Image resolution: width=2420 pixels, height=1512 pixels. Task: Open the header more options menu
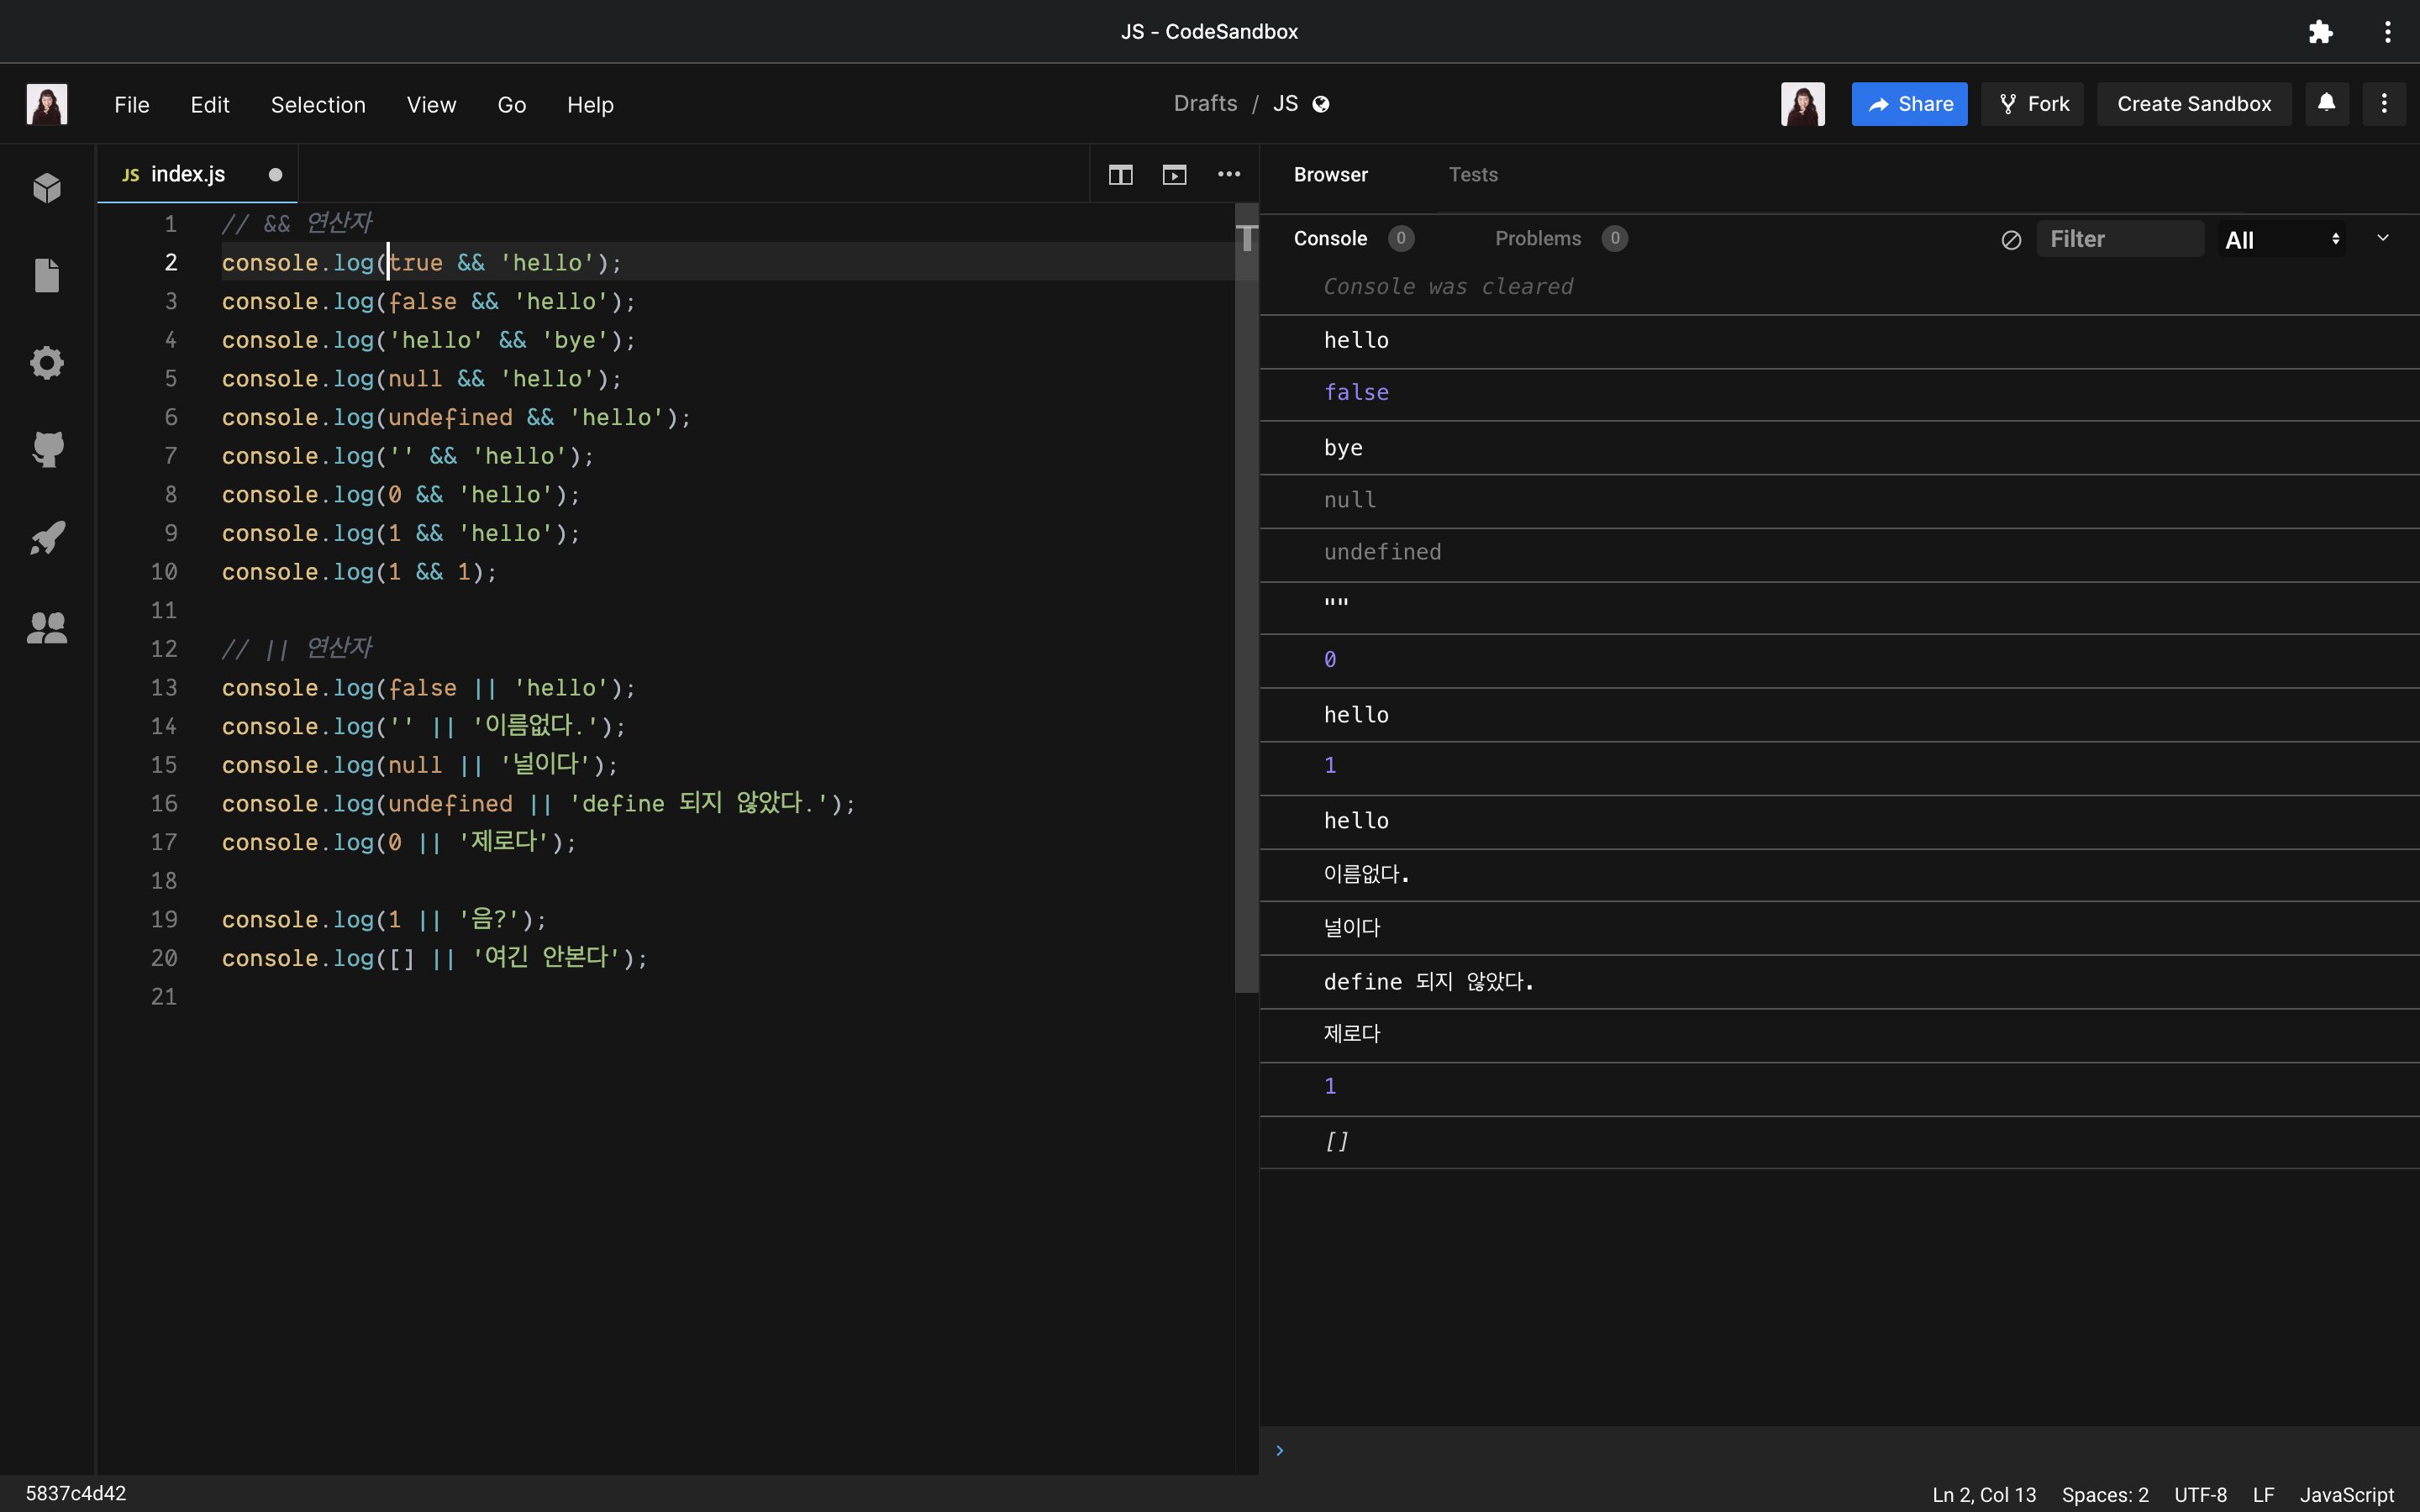[x=2384, y=103]
